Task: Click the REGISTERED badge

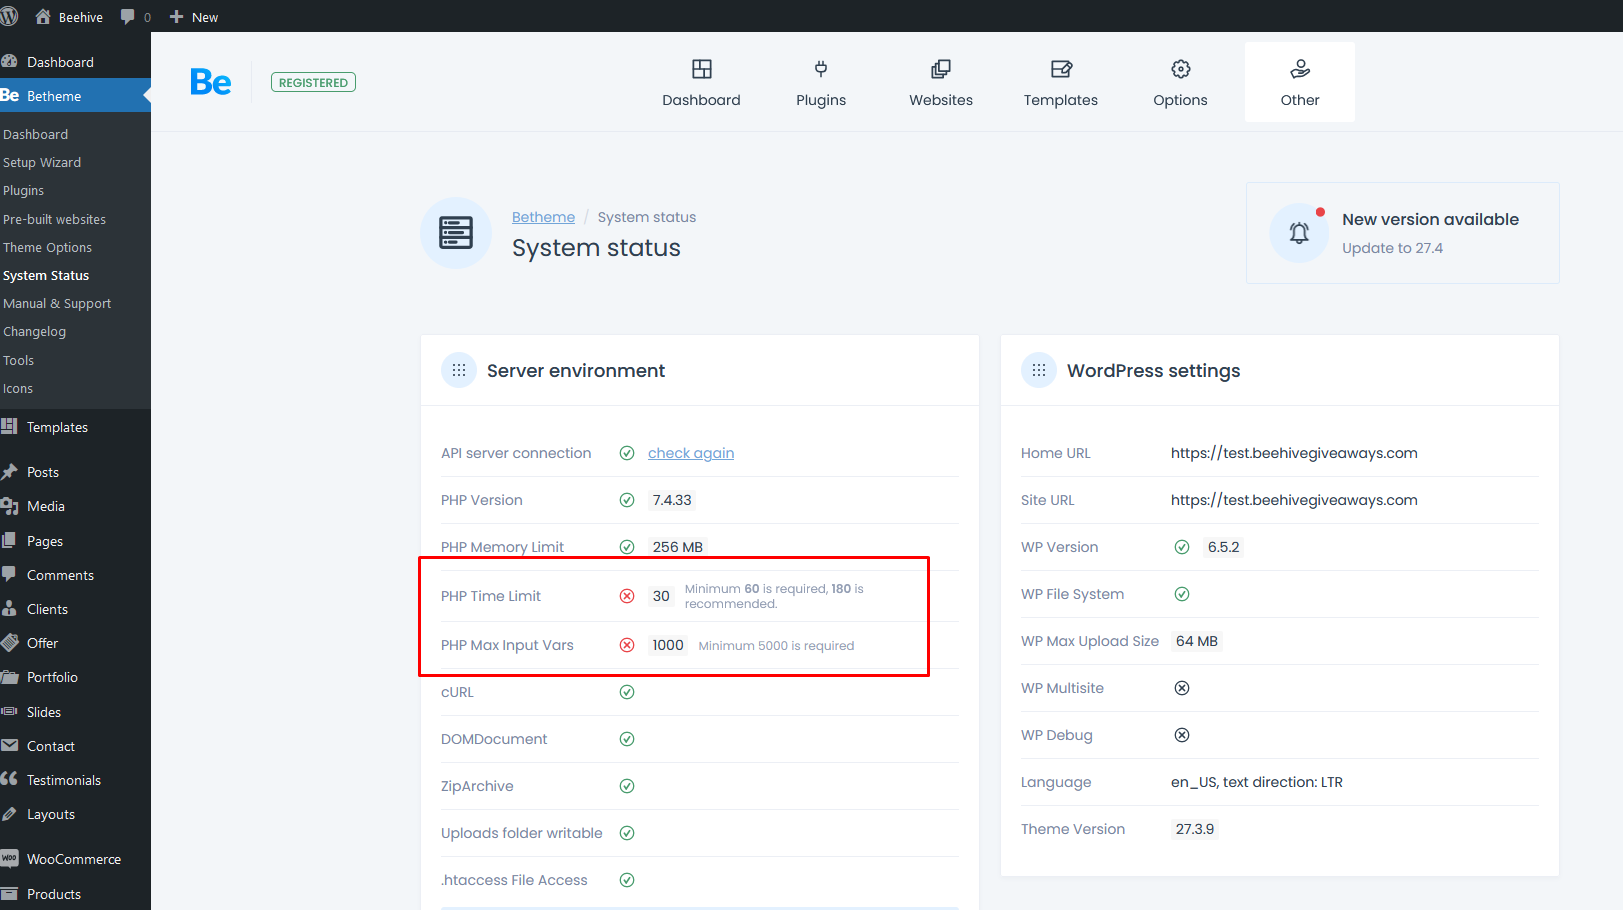Action: pyautogui.click(x=313, y=83)
